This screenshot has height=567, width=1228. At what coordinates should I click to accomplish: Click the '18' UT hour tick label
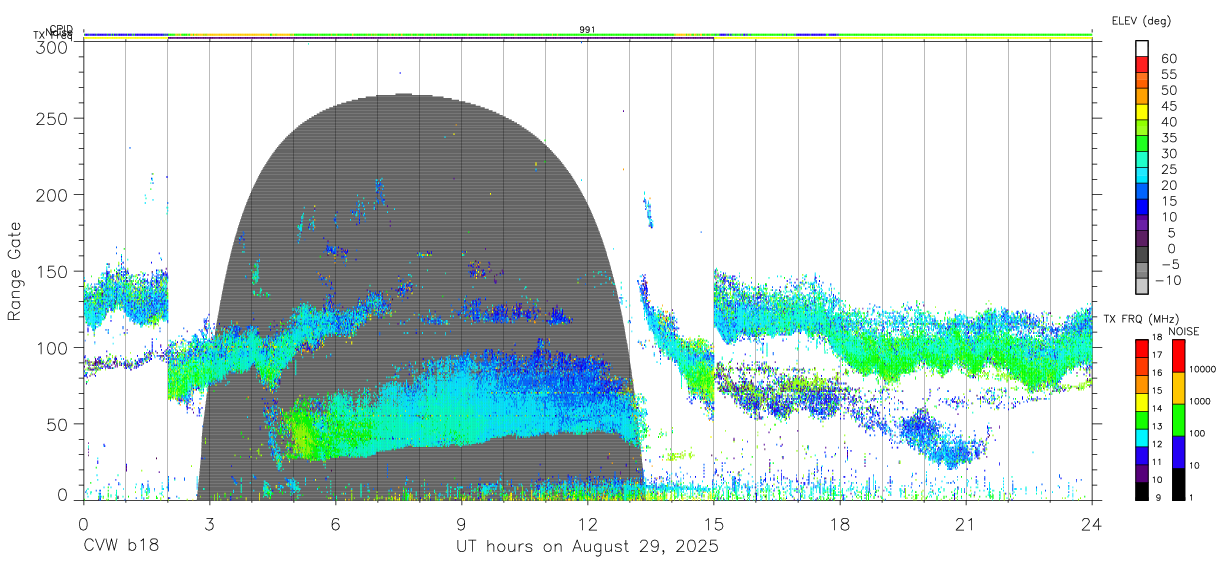(x=840, y=523)
